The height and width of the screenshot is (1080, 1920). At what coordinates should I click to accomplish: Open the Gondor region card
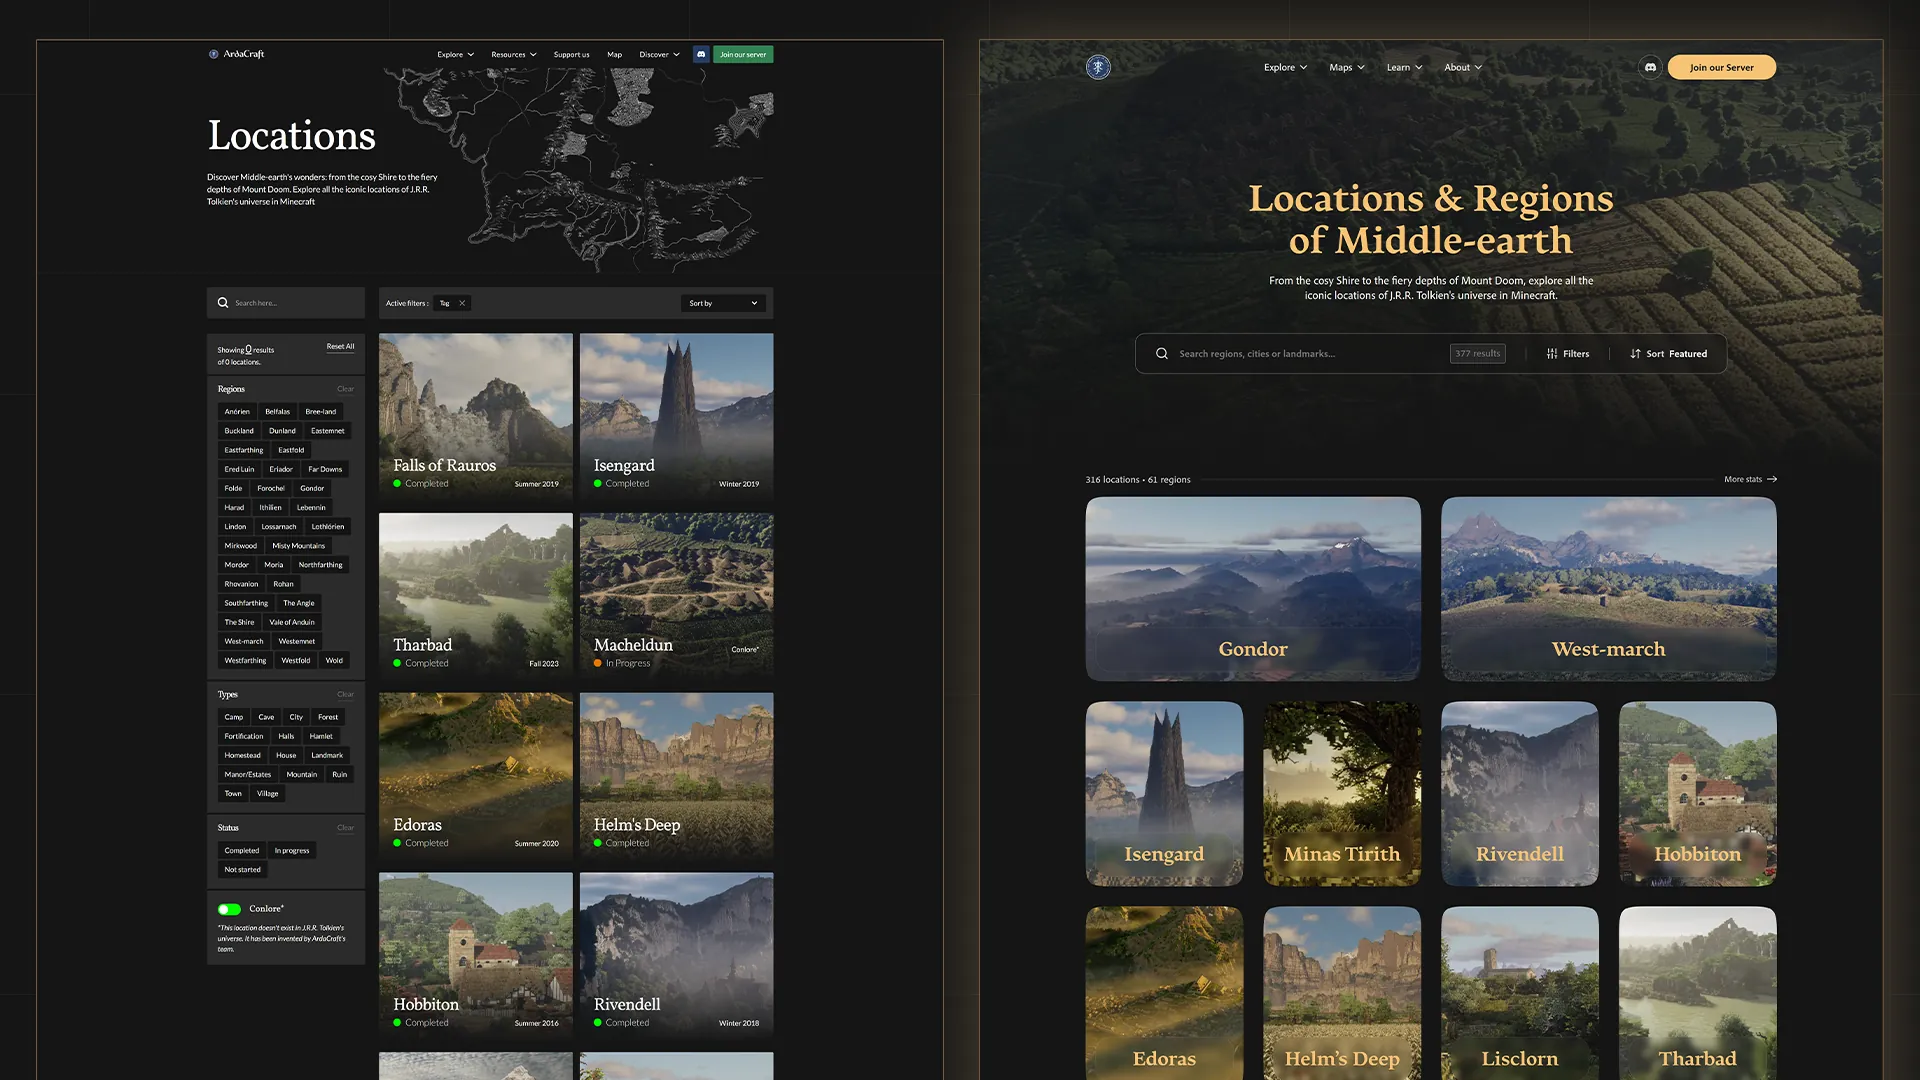tap(1253, 589)
